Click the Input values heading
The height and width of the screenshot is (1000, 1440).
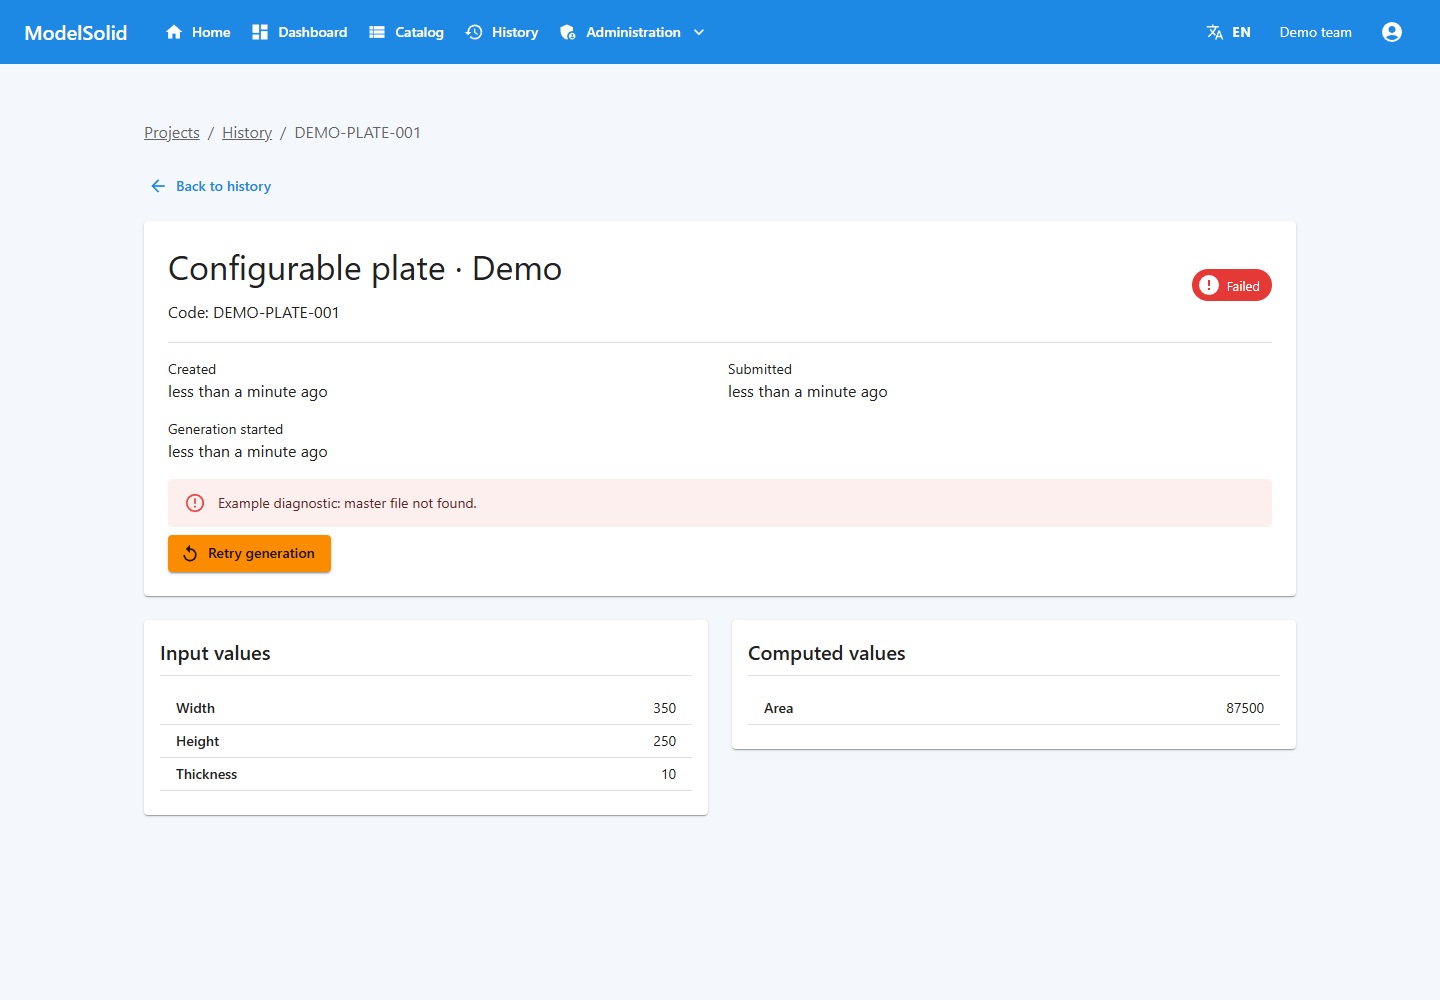[215, 653]
